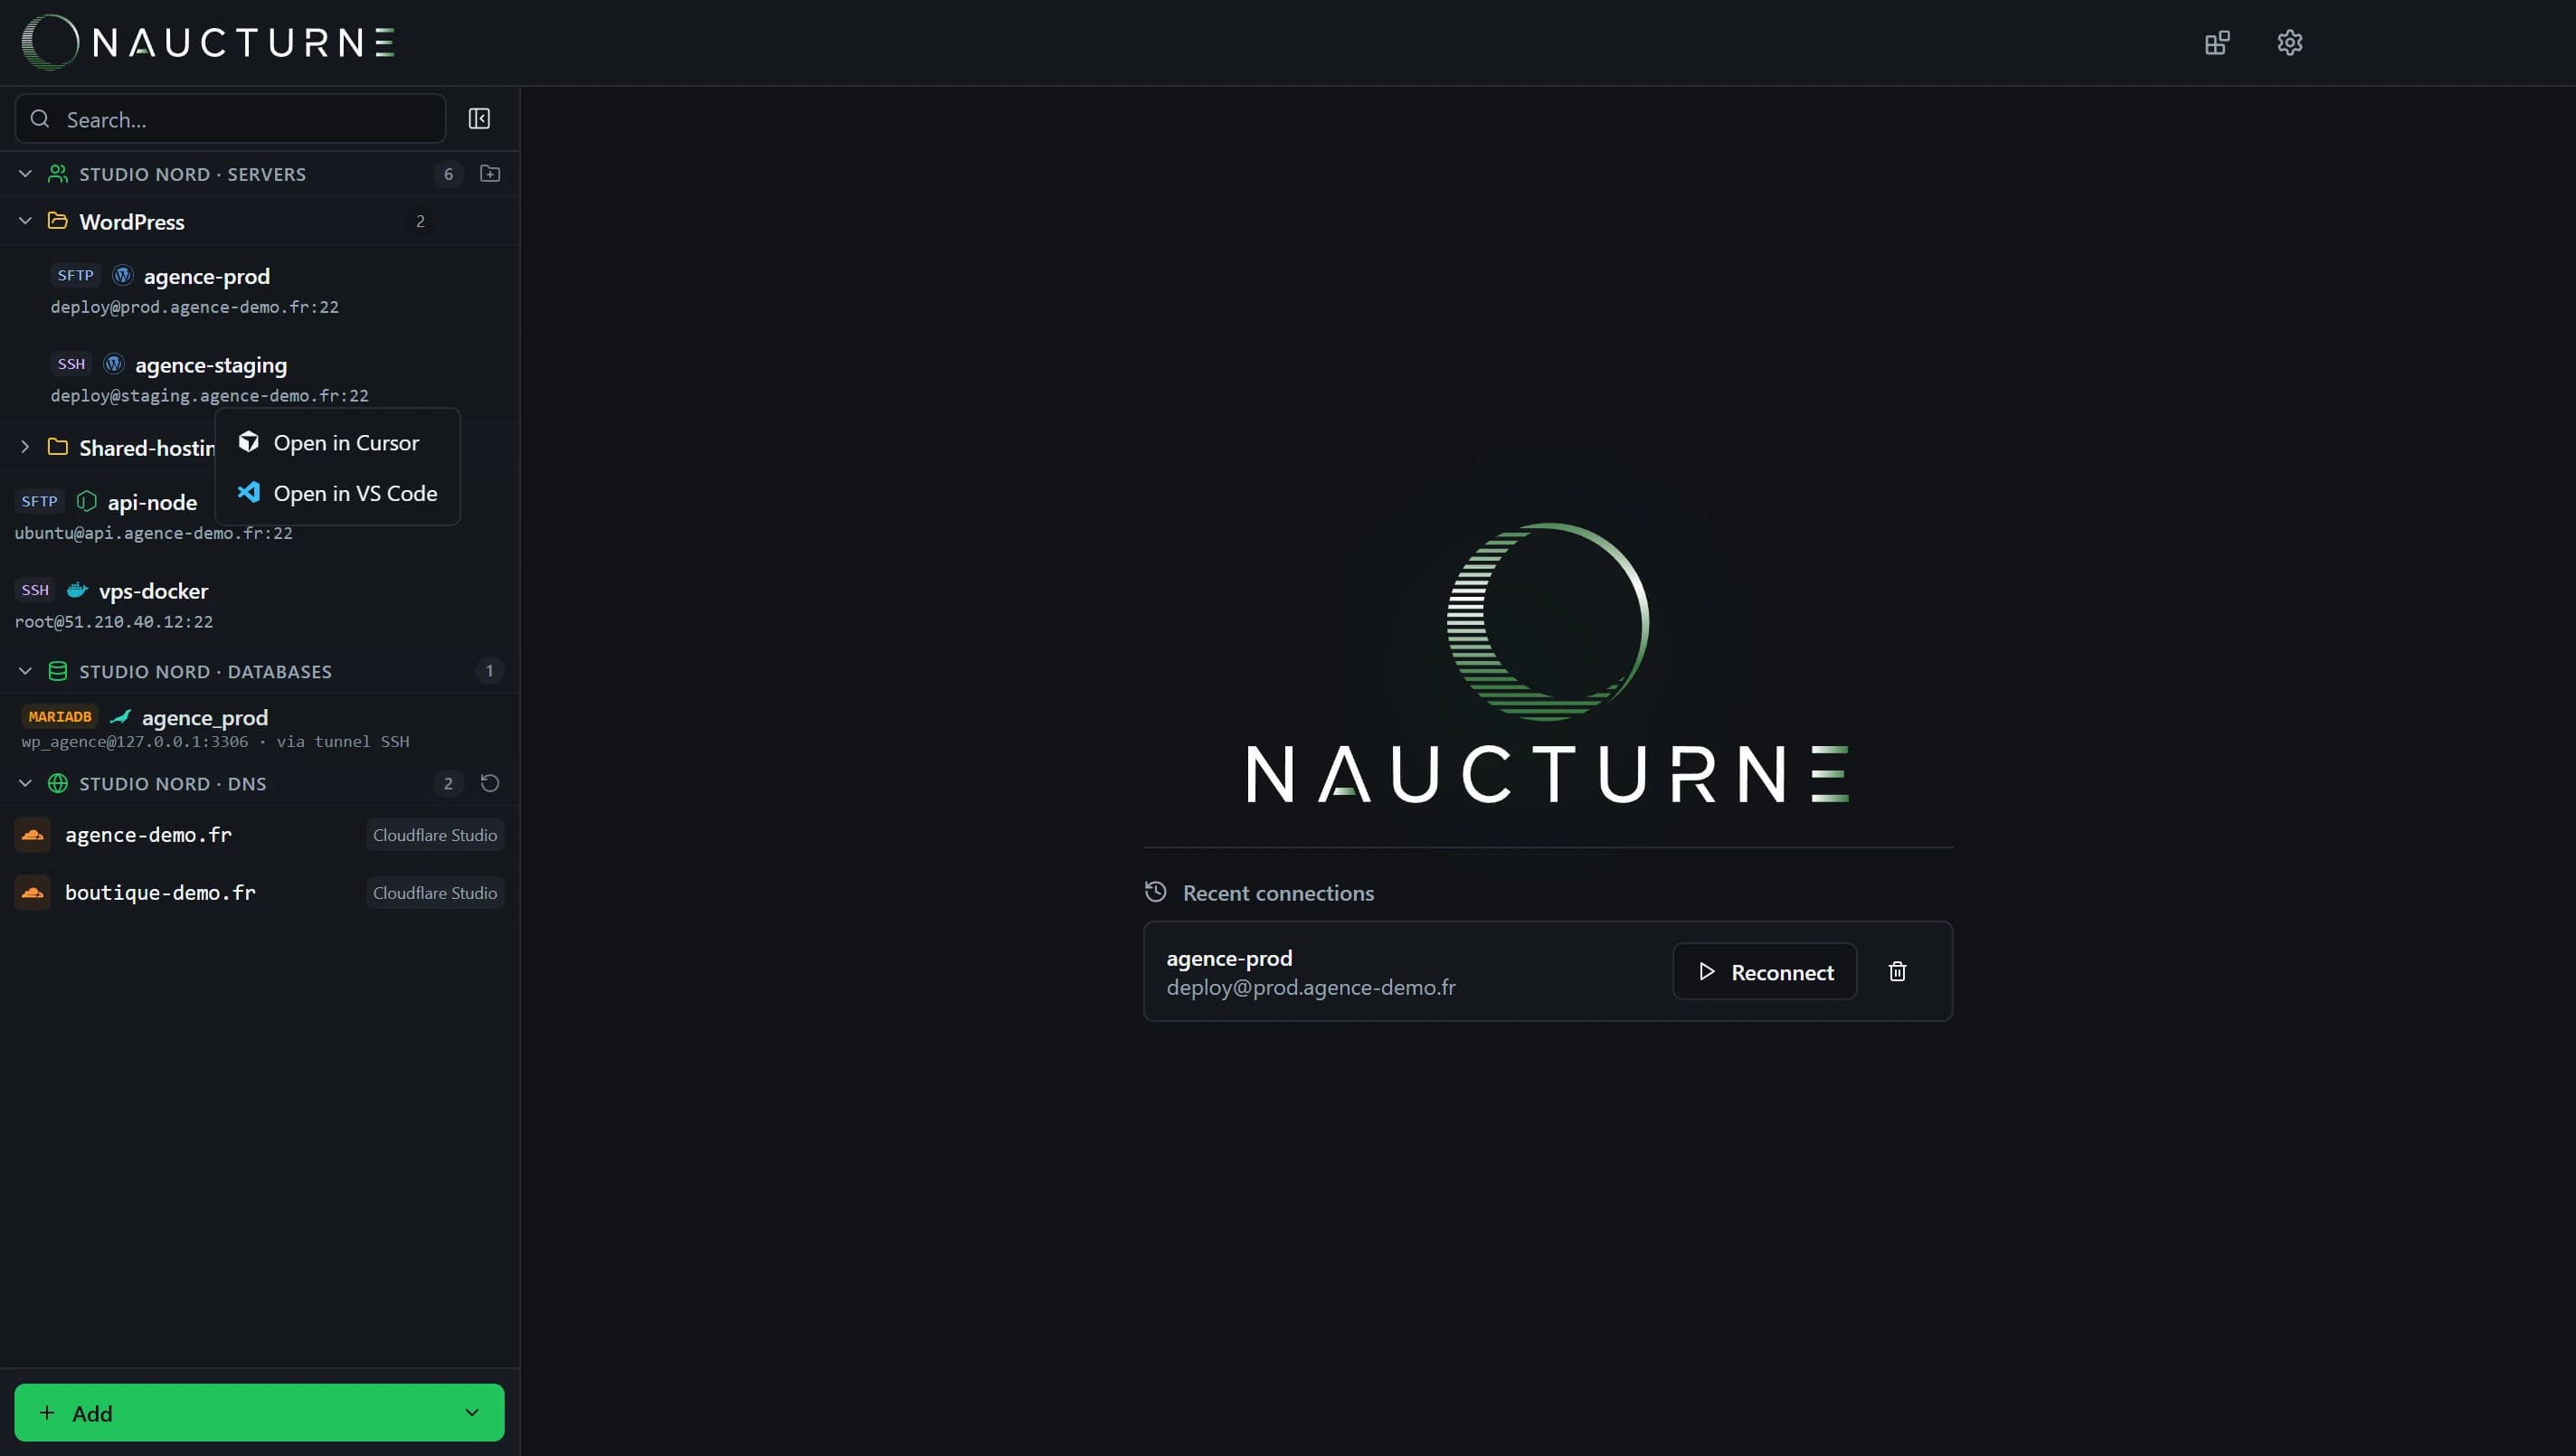Viewport: 2576px width, 1456px height.
Task: Reconnect to agence-prod
Action: (x=1765, y=972)
